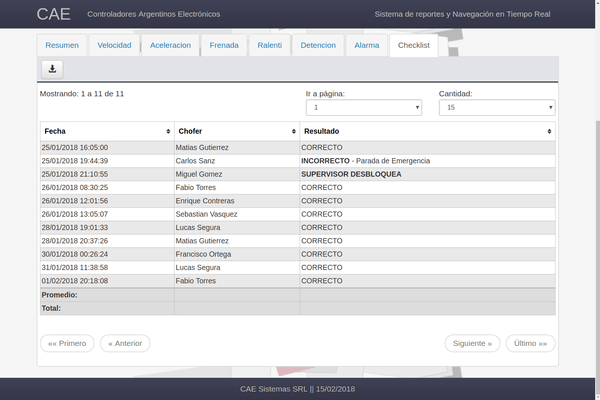Click the INCORRECTO - Parada de Emergencia result
This screenshot has width=600, height=400.
tap(365, 161)
